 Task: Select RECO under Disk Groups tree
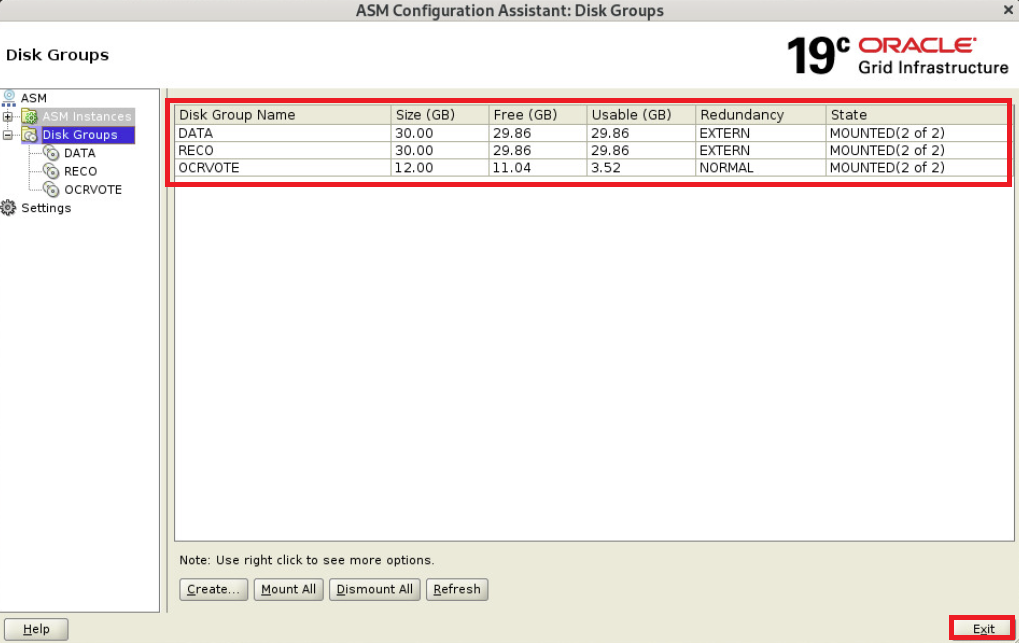tap(81, 171)
